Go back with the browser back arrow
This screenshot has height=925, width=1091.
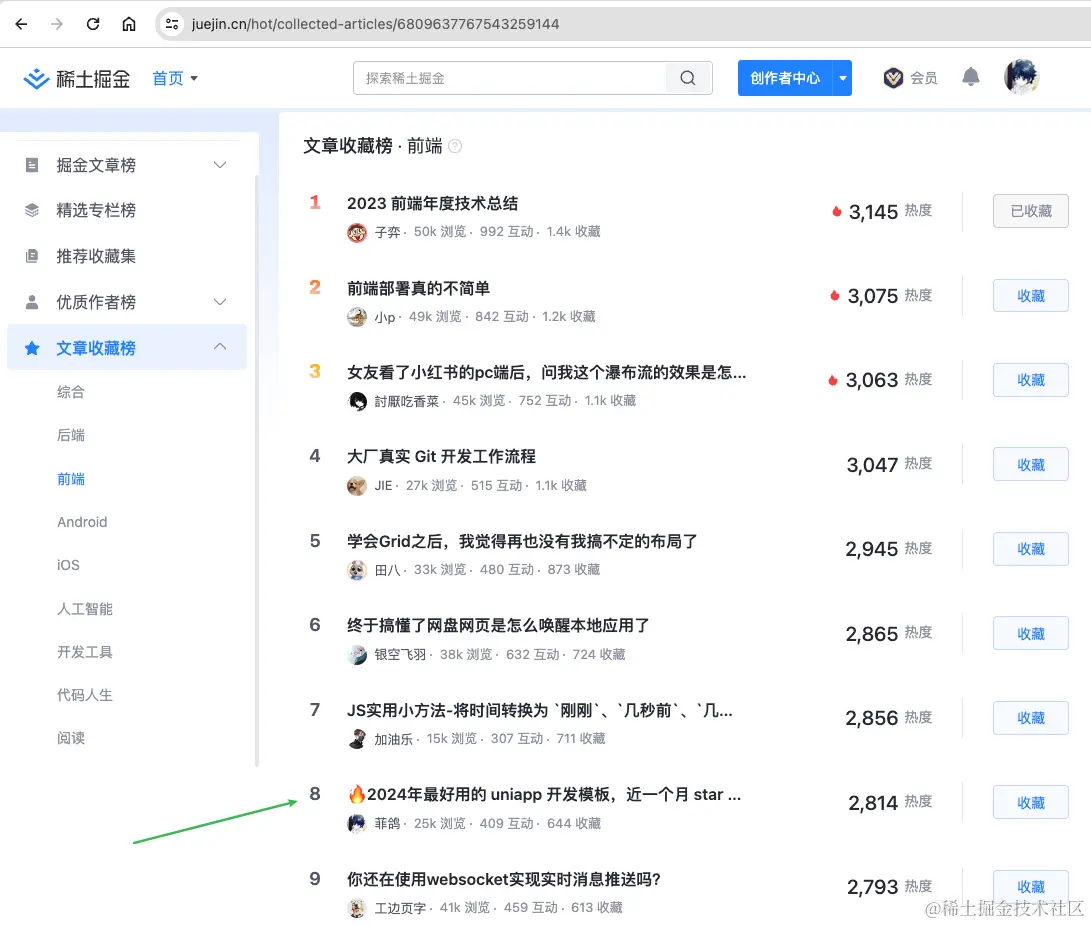coord(22,24)
